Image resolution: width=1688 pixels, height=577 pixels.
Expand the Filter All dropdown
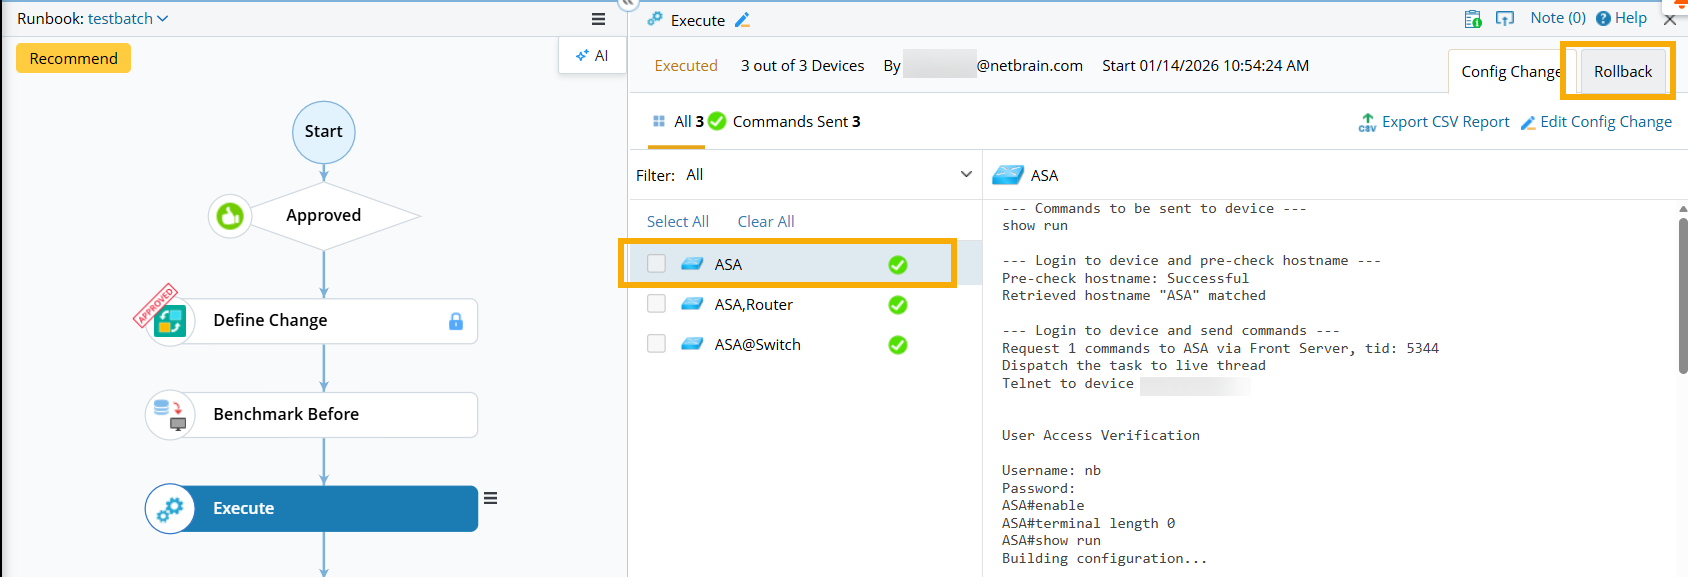coord(966,175)
